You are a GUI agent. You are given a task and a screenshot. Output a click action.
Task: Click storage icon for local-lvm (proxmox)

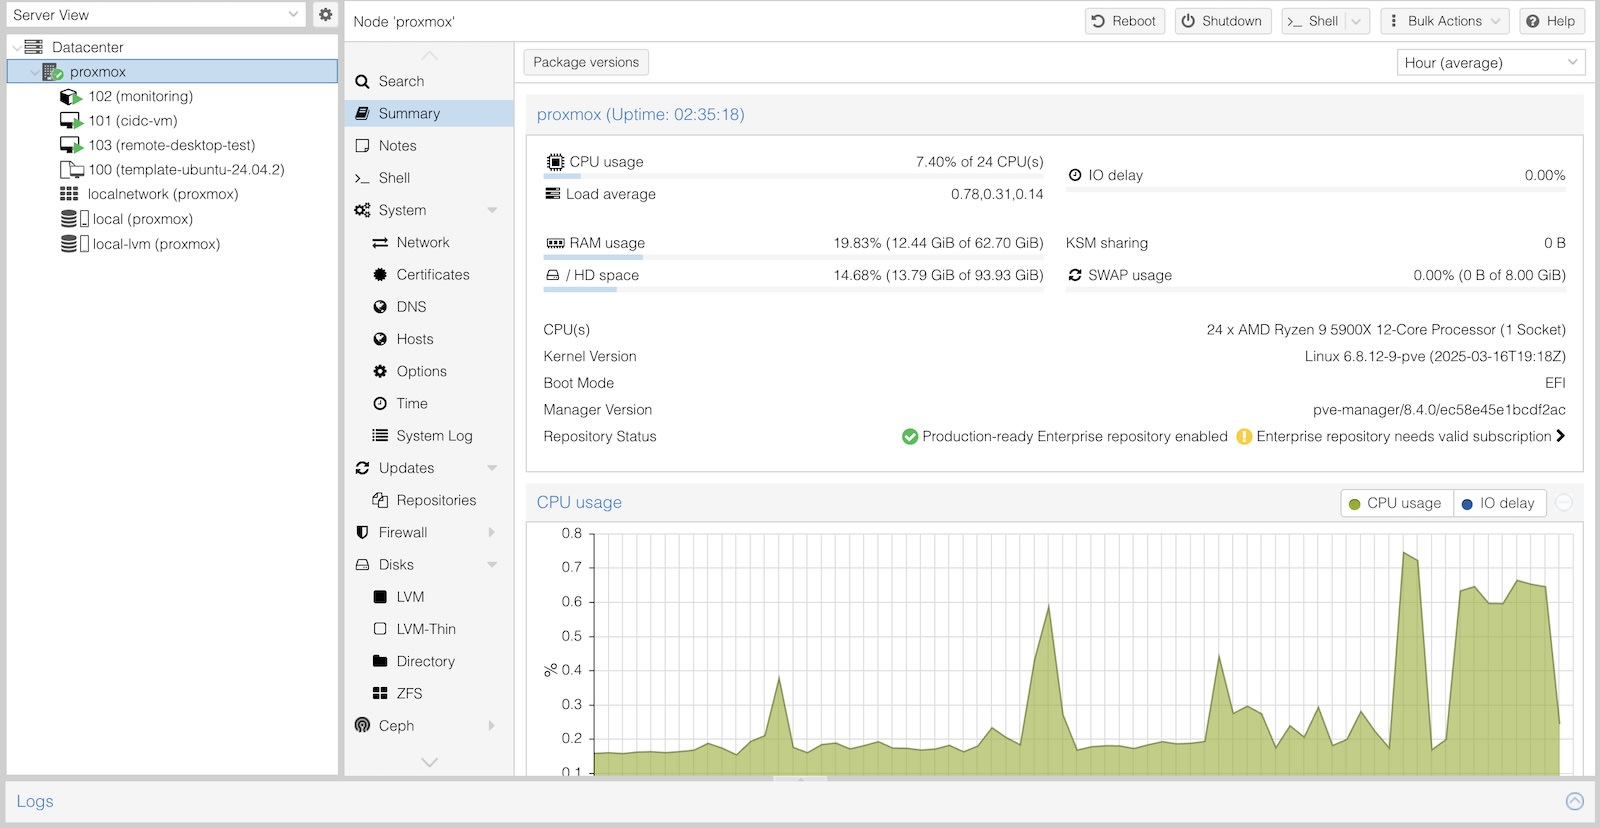[75, 244]
